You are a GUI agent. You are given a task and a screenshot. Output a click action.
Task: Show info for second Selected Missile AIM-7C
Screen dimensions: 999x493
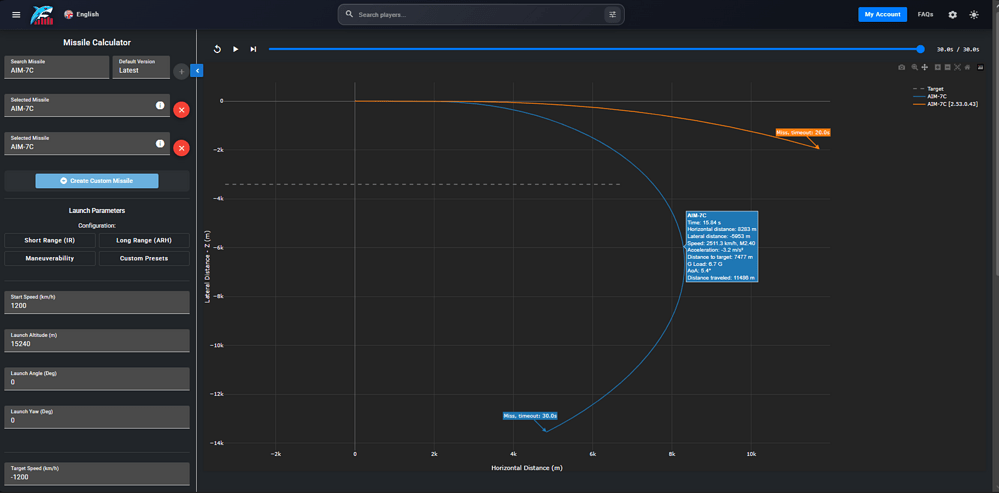[x=160, y=143]
